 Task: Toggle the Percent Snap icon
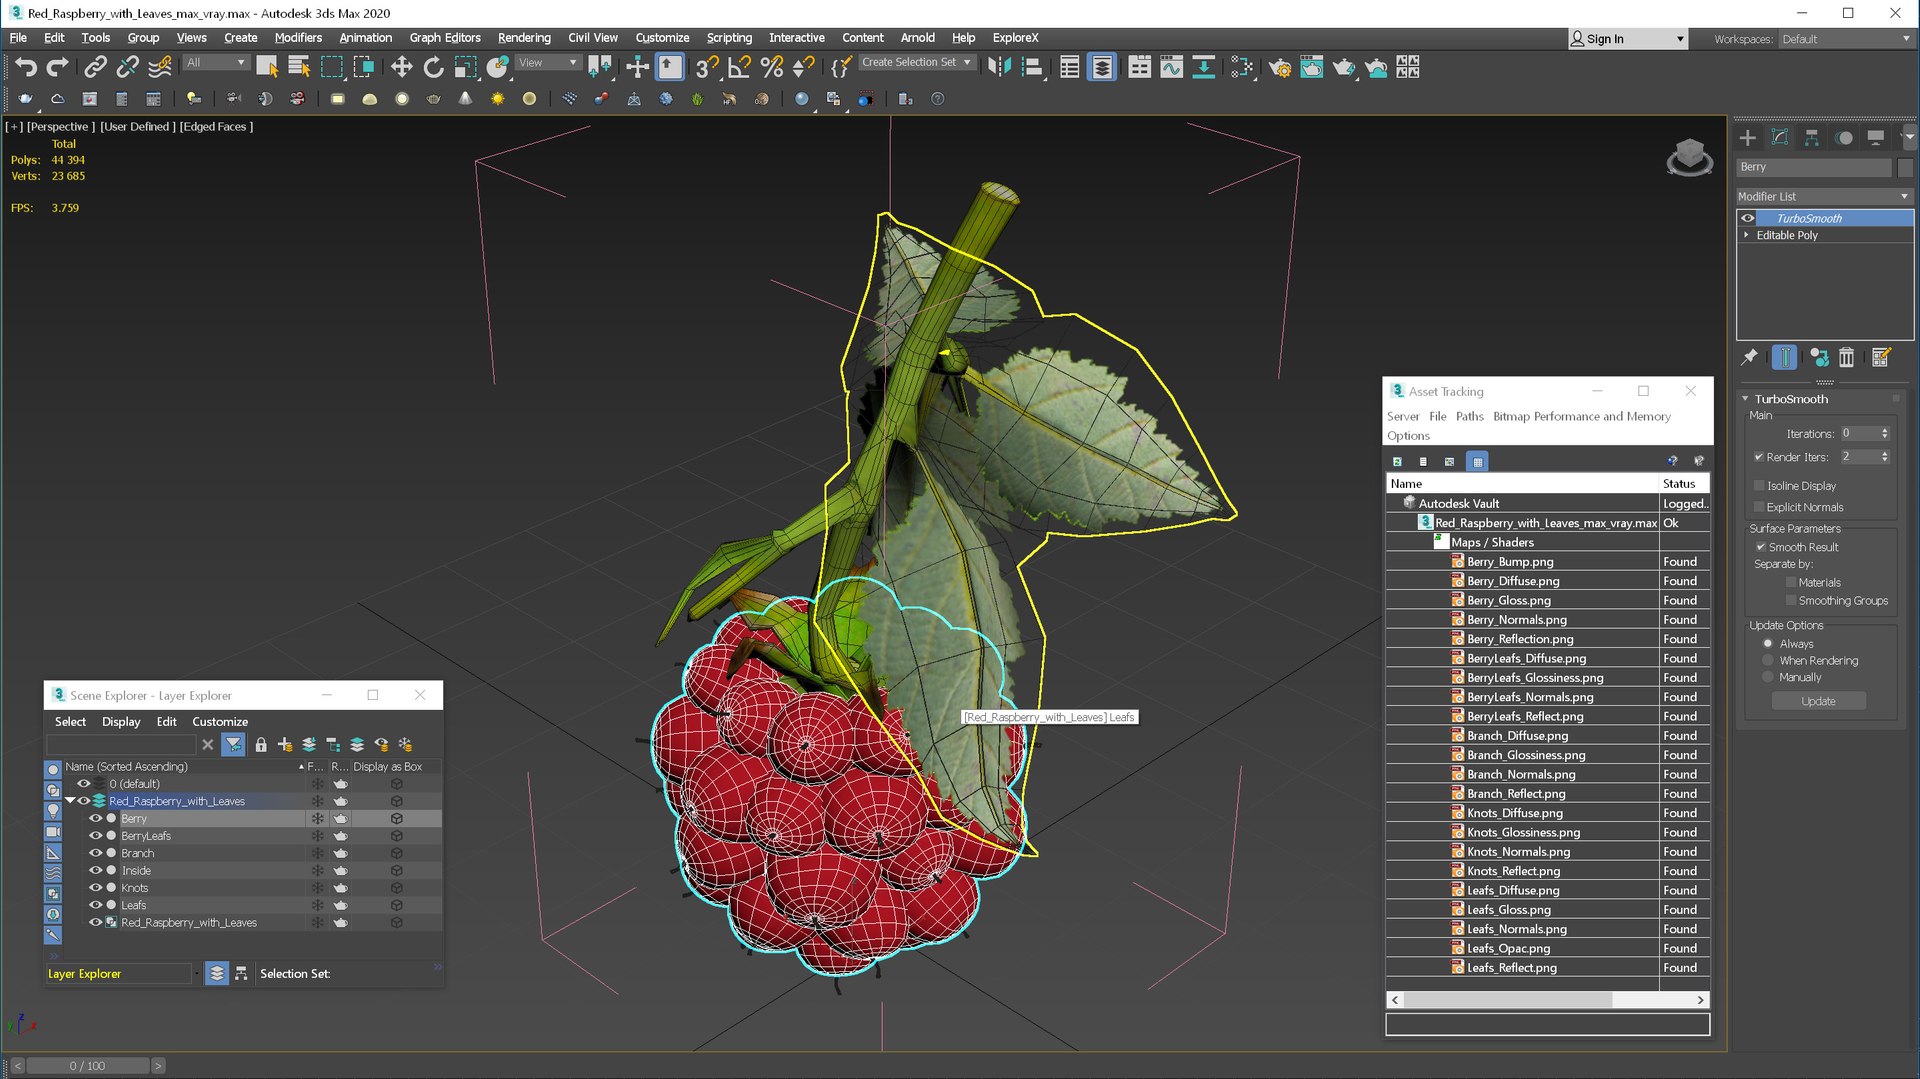point(771,67)
